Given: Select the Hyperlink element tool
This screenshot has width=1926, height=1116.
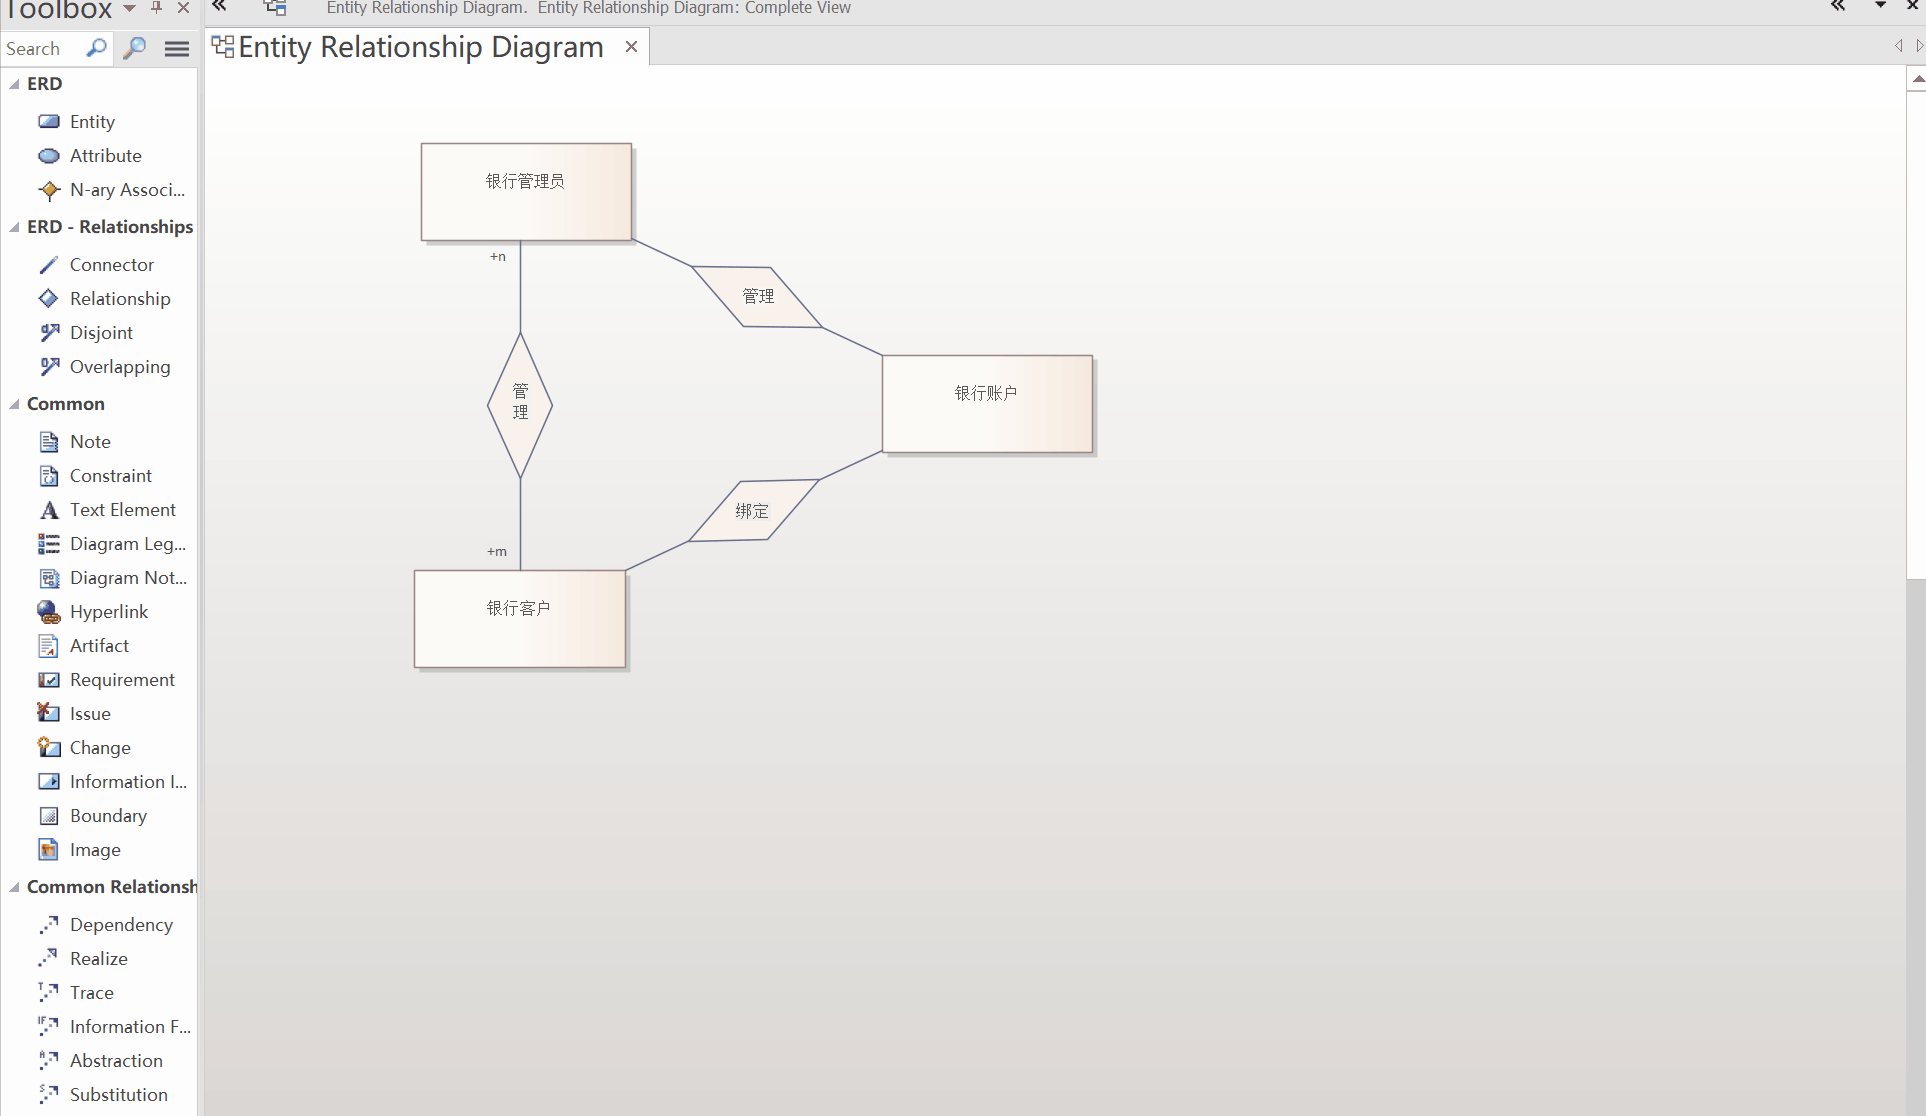Looking at the screenshot, I should 108,612.
